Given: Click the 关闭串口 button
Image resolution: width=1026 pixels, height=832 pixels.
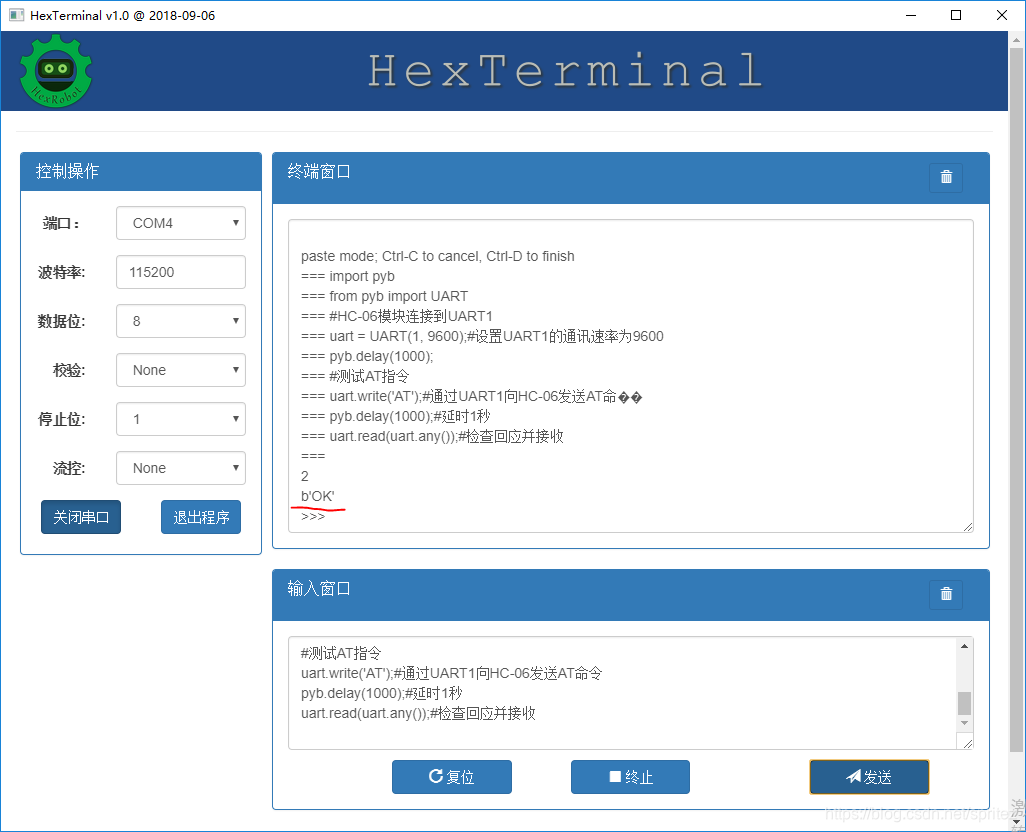Looking at the screenshot, I should (x=81, y=517).
